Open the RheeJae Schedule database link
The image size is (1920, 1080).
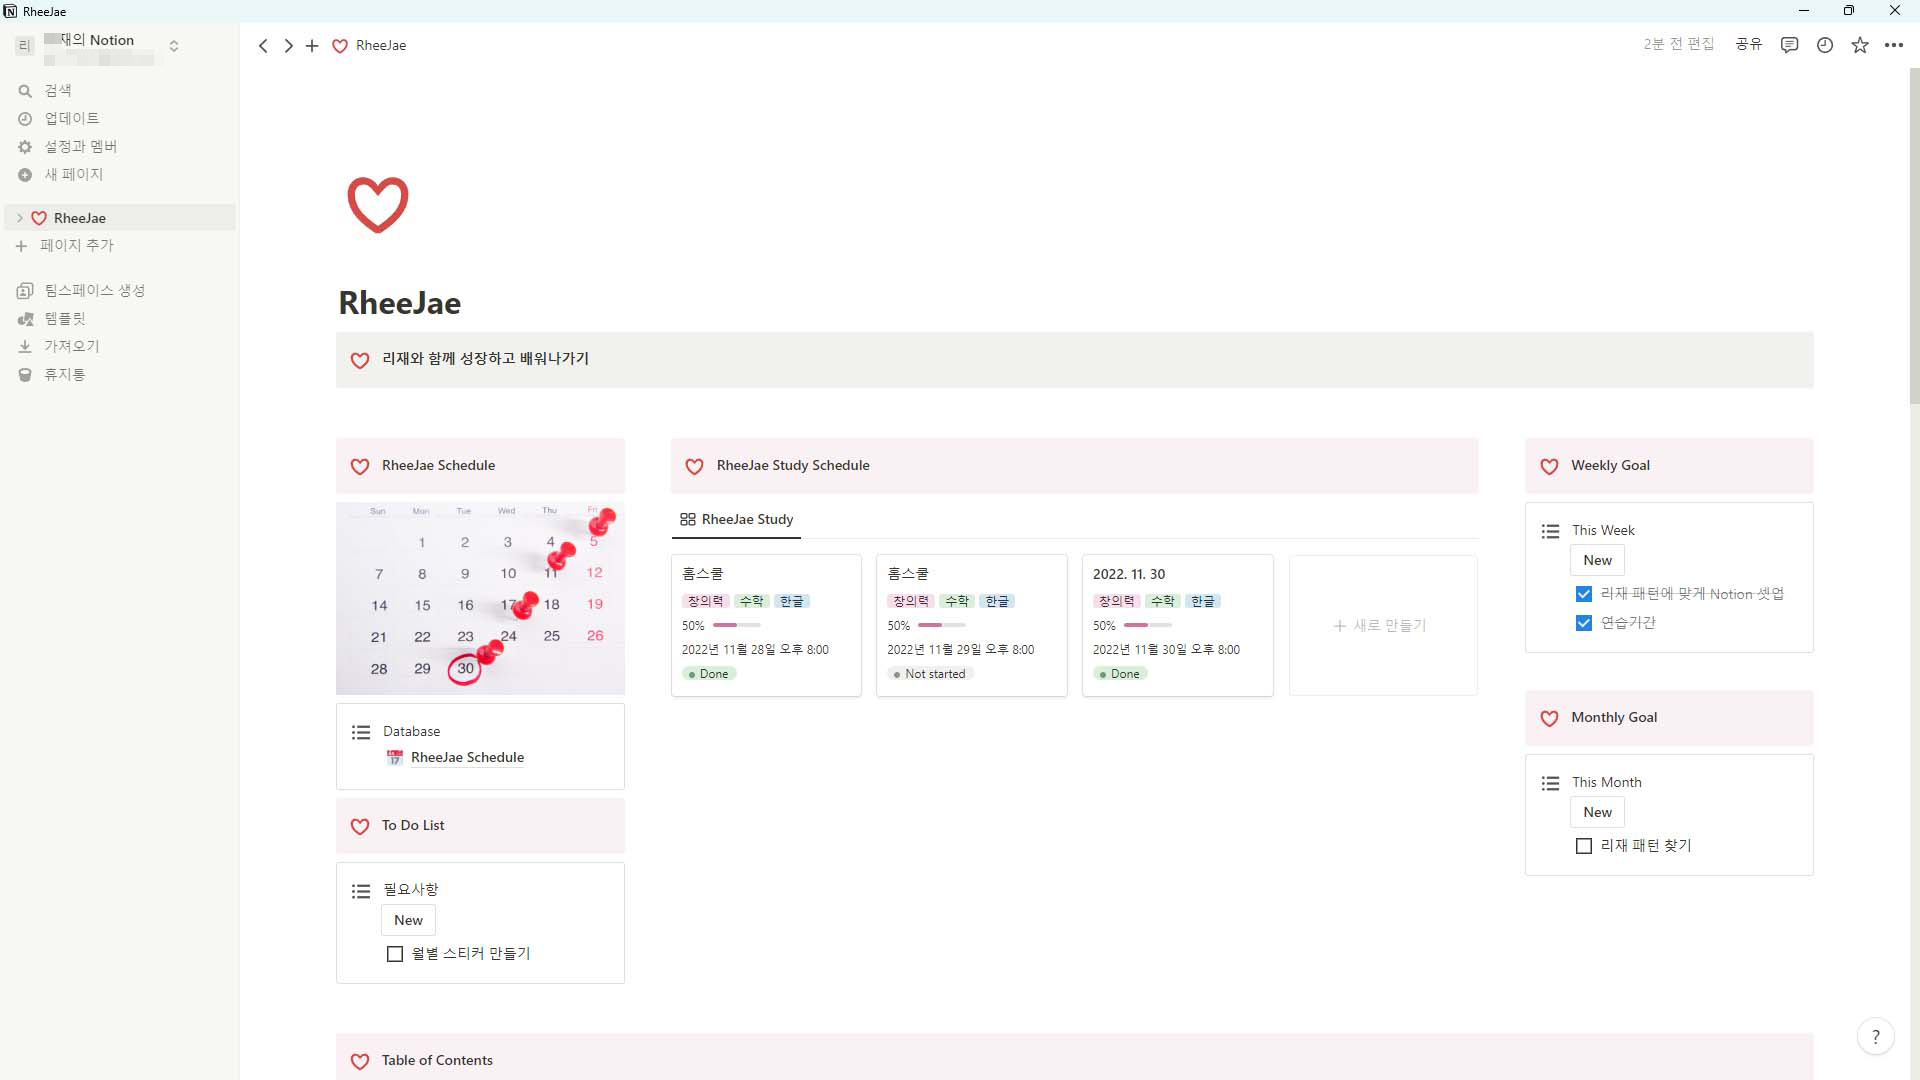(467, 758)
